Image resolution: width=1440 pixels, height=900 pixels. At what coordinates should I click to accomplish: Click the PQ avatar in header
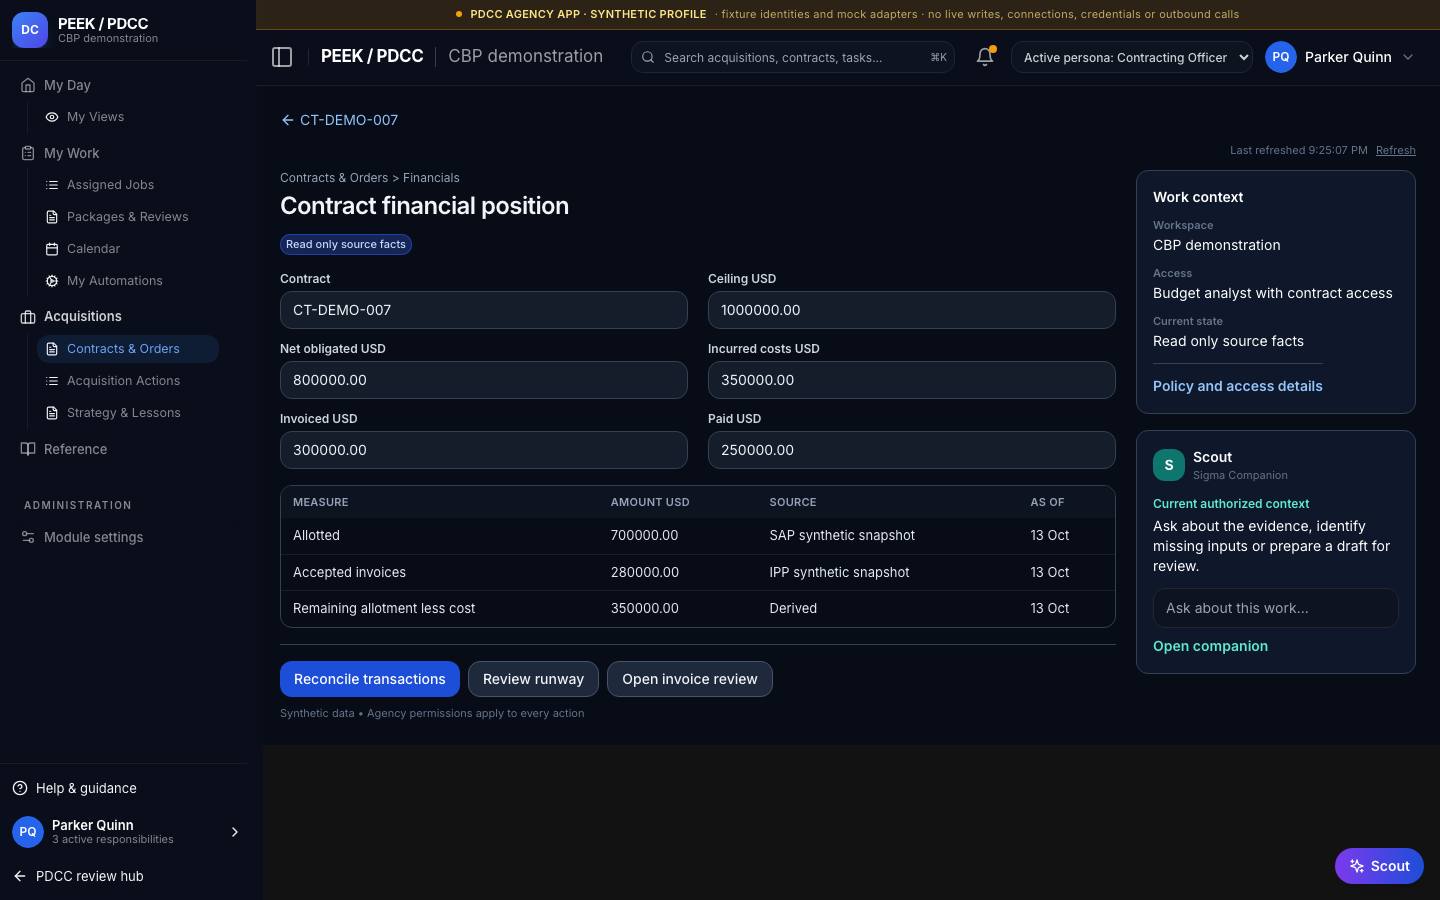(x=1281, y=57)
